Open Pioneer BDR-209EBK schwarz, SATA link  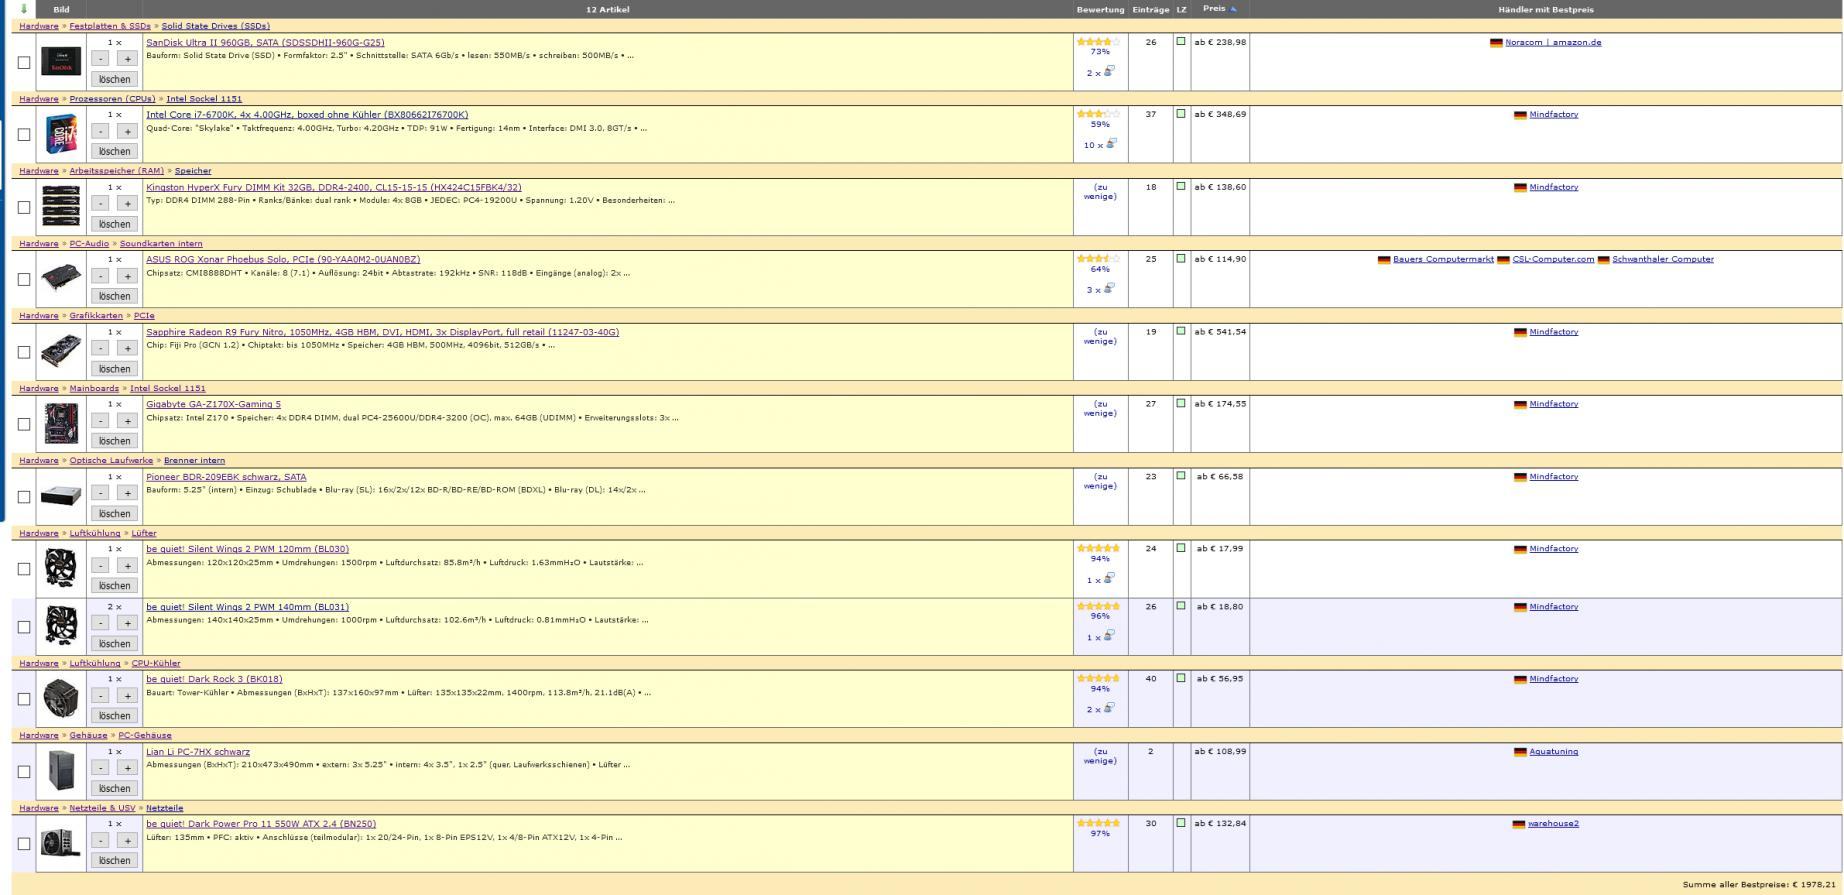226,477
